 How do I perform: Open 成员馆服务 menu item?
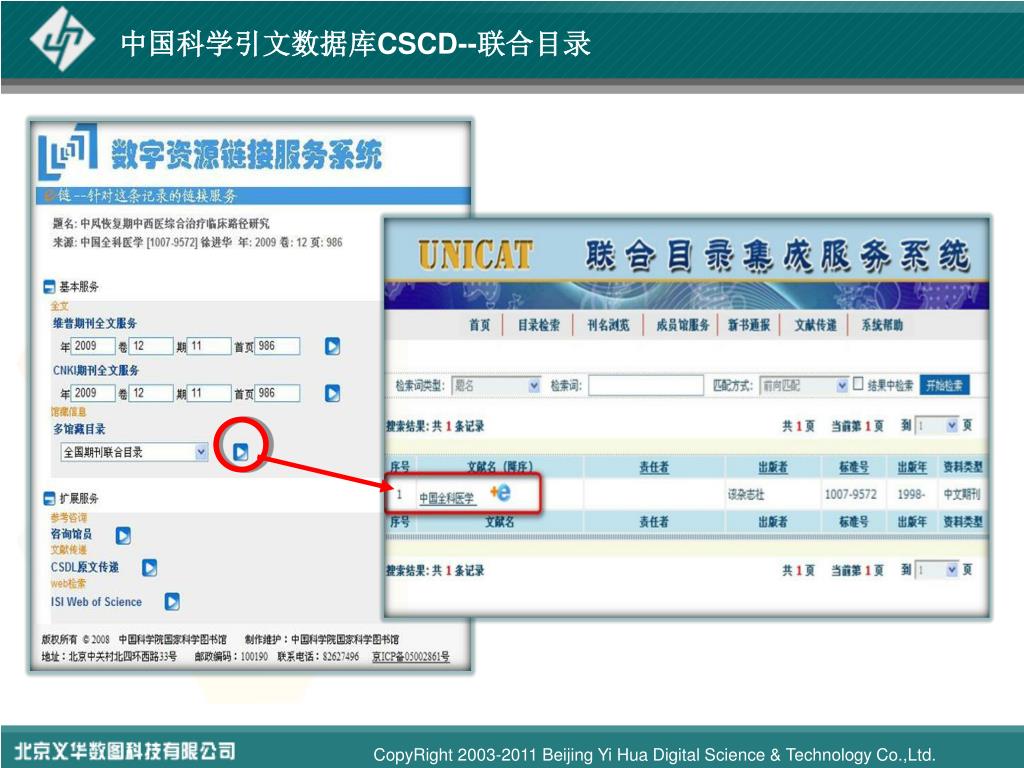point(682,325)
